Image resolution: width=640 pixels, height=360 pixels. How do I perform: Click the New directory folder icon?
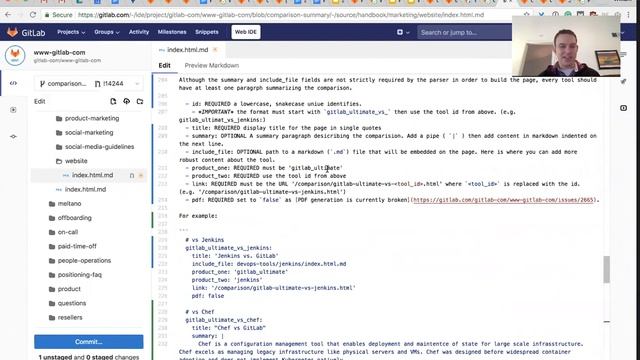[140, 101]
